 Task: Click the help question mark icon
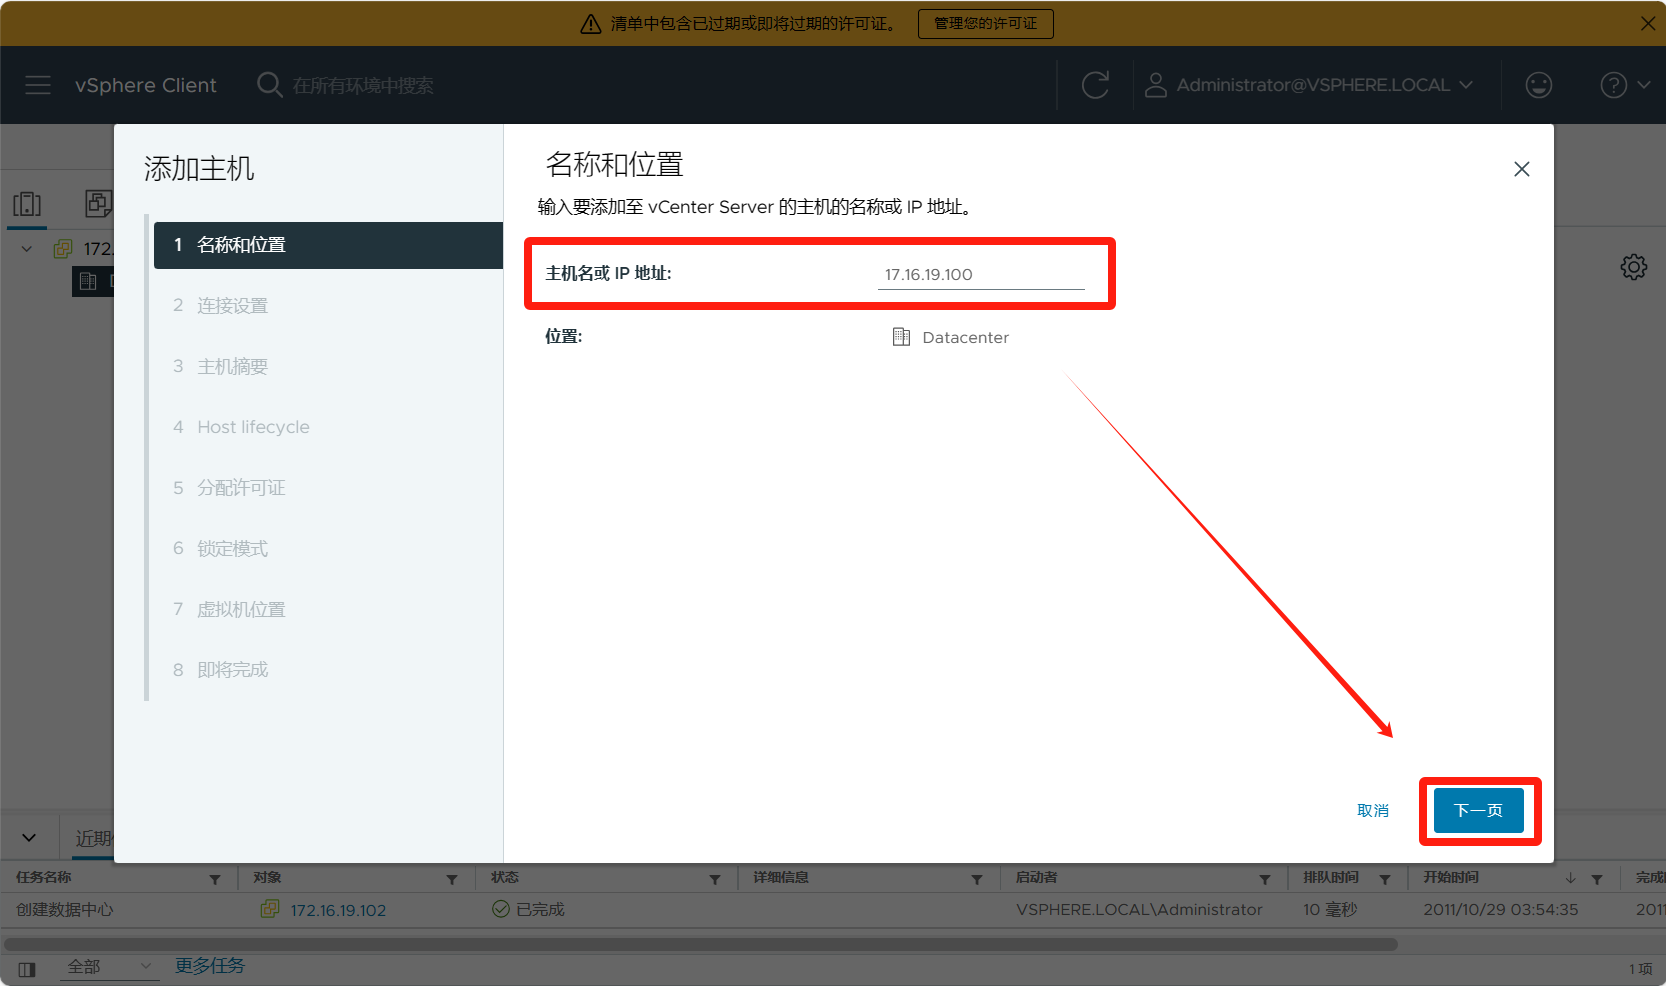(1613, 85)
